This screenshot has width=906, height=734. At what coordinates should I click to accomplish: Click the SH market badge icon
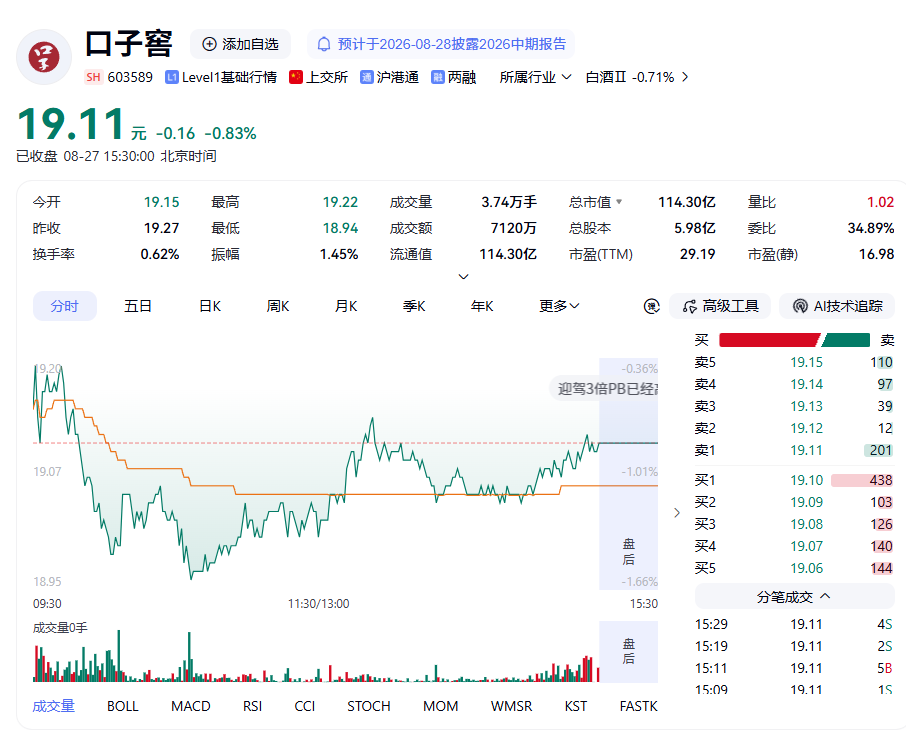[93, 77]
